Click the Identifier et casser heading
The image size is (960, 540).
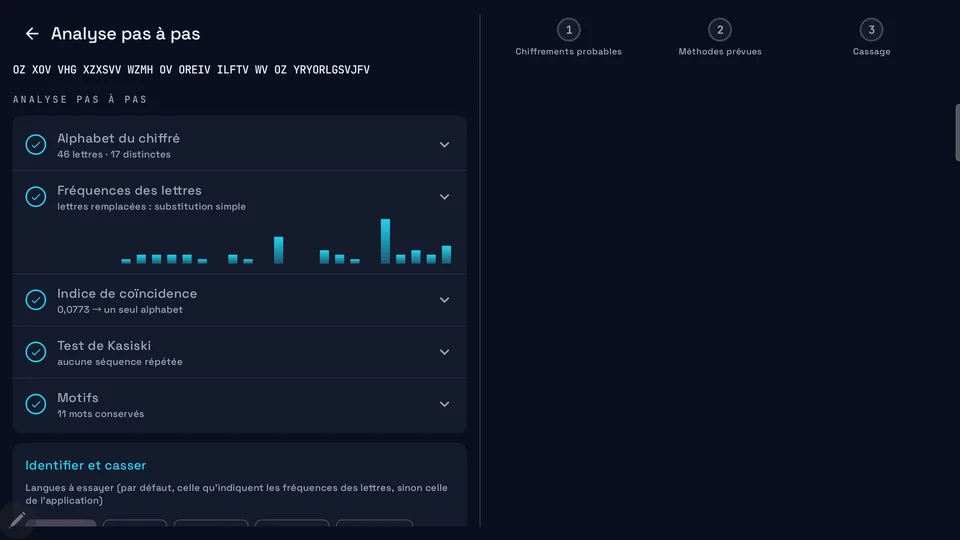[x=86, y=465]
